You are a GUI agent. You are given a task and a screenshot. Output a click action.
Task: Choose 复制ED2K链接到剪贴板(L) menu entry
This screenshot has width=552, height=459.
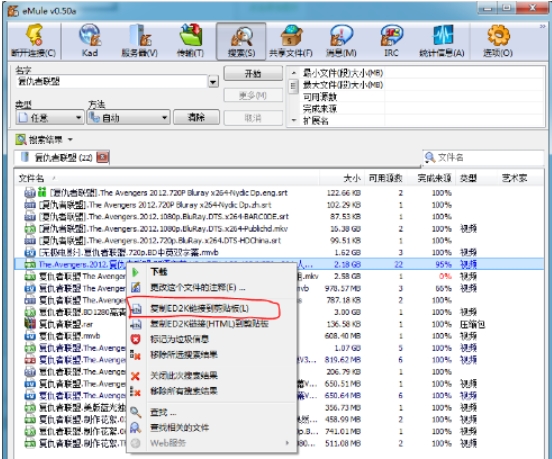point(211,308)
